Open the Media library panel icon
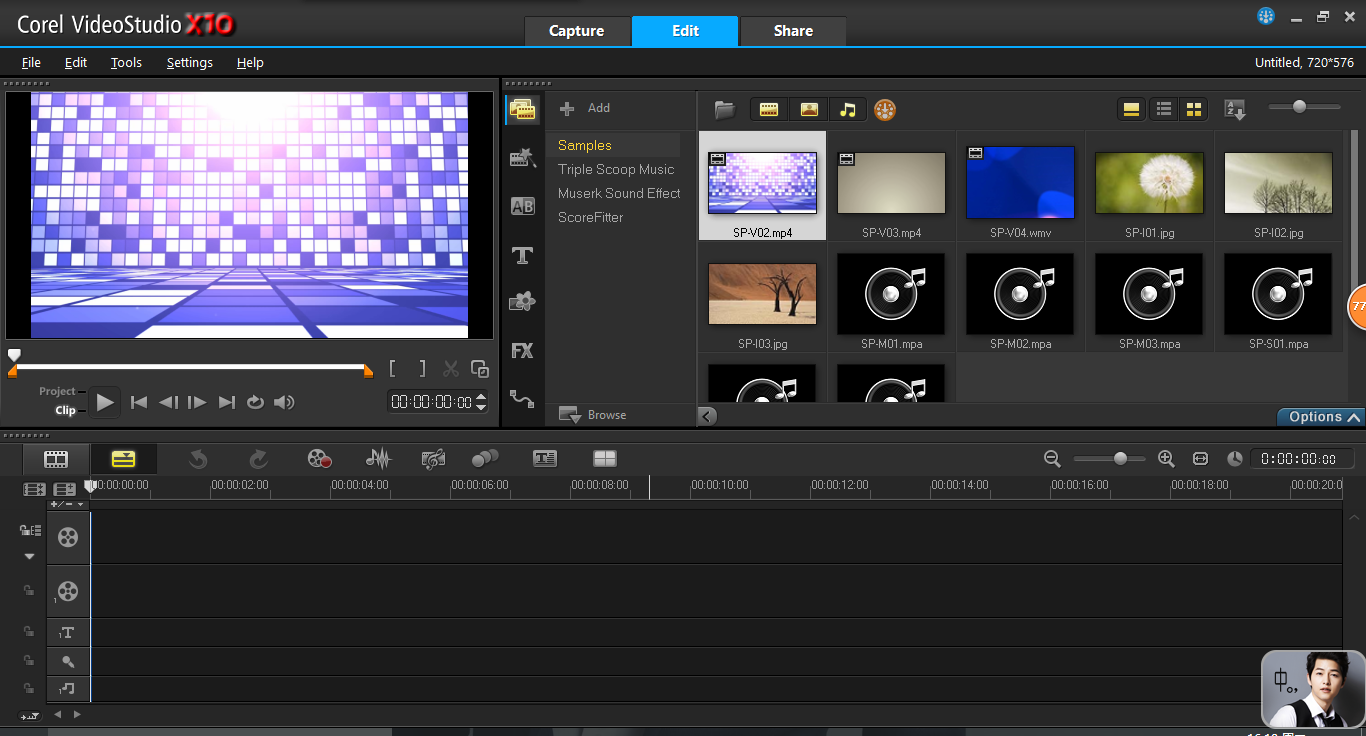1366x736 pixels. coord(522,109)
